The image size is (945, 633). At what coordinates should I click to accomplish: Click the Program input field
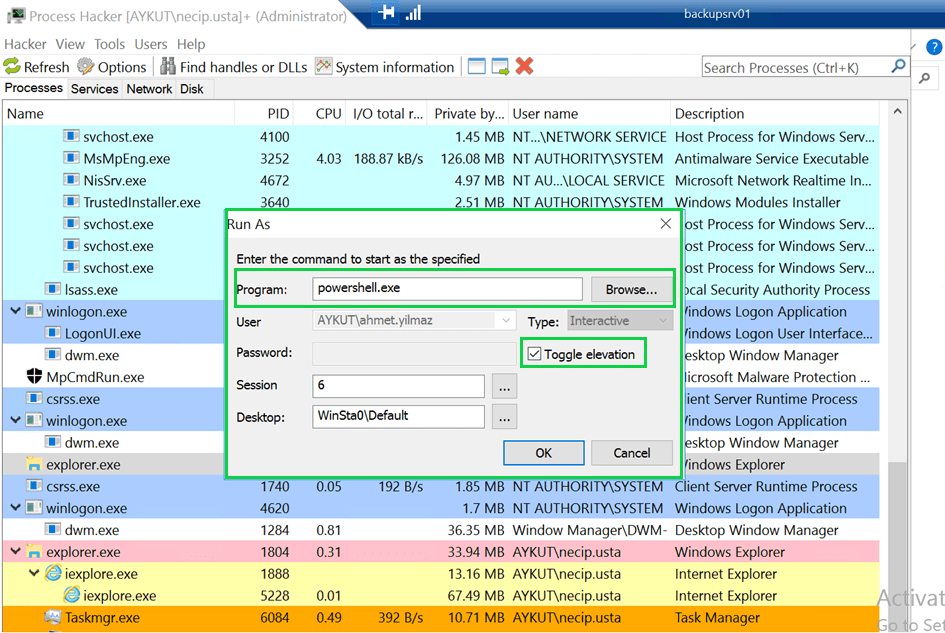(x=446, y=289)
